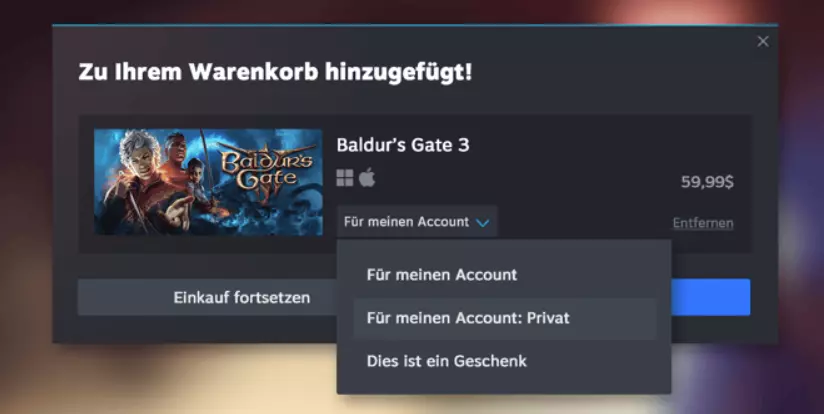The image size is (824, 414).
Task: Click the Windows platform icon
Action: (345, 178)
